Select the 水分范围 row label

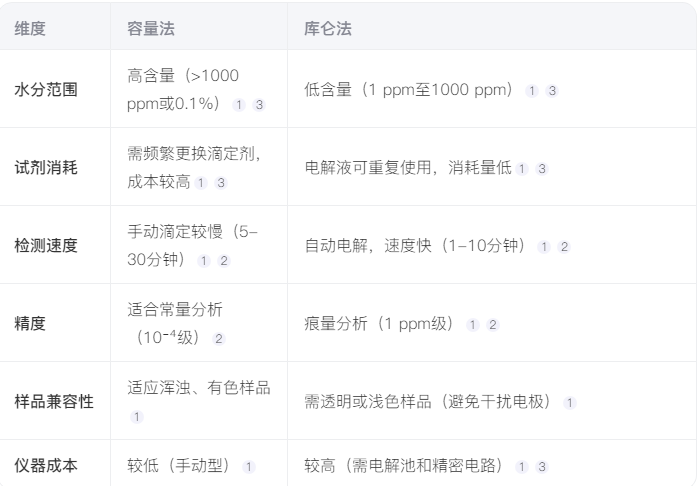(45, 90)
